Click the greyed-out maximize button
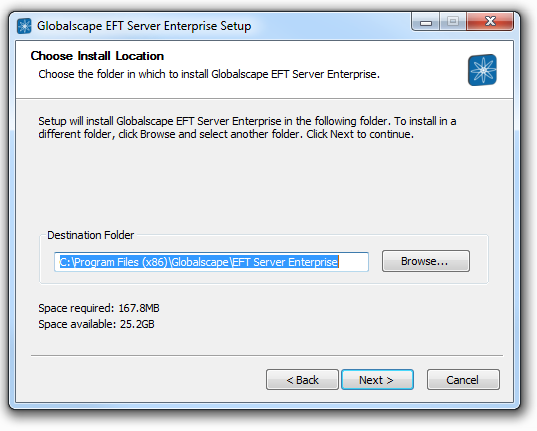Viewport: 537px width, 431px height. [x=453, y=22]
